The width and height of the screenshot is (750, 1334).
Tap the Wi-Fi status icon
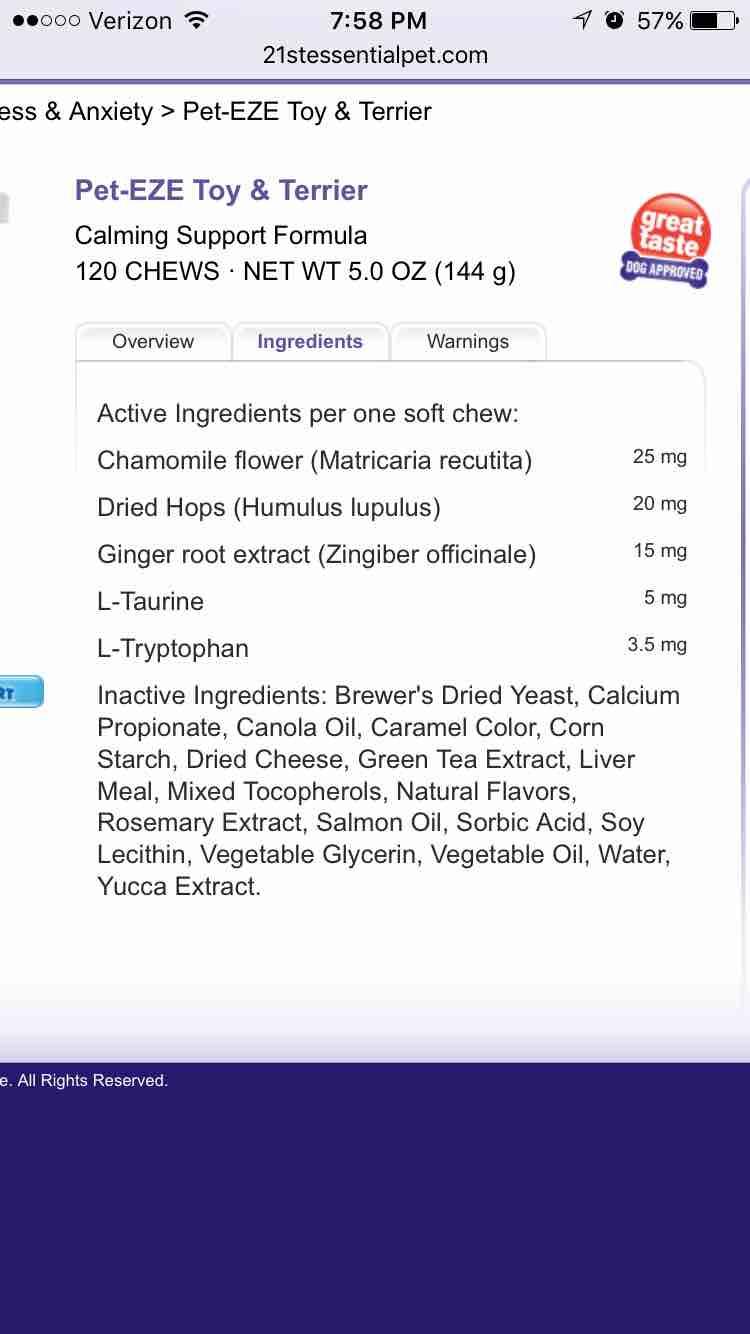pos(197,20)
